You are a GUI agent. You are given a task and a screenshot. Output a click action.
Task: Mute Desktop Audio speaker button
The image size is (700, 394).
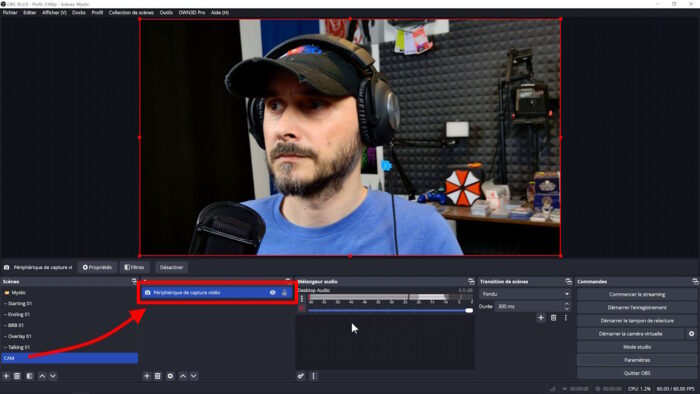coord(302,308)
